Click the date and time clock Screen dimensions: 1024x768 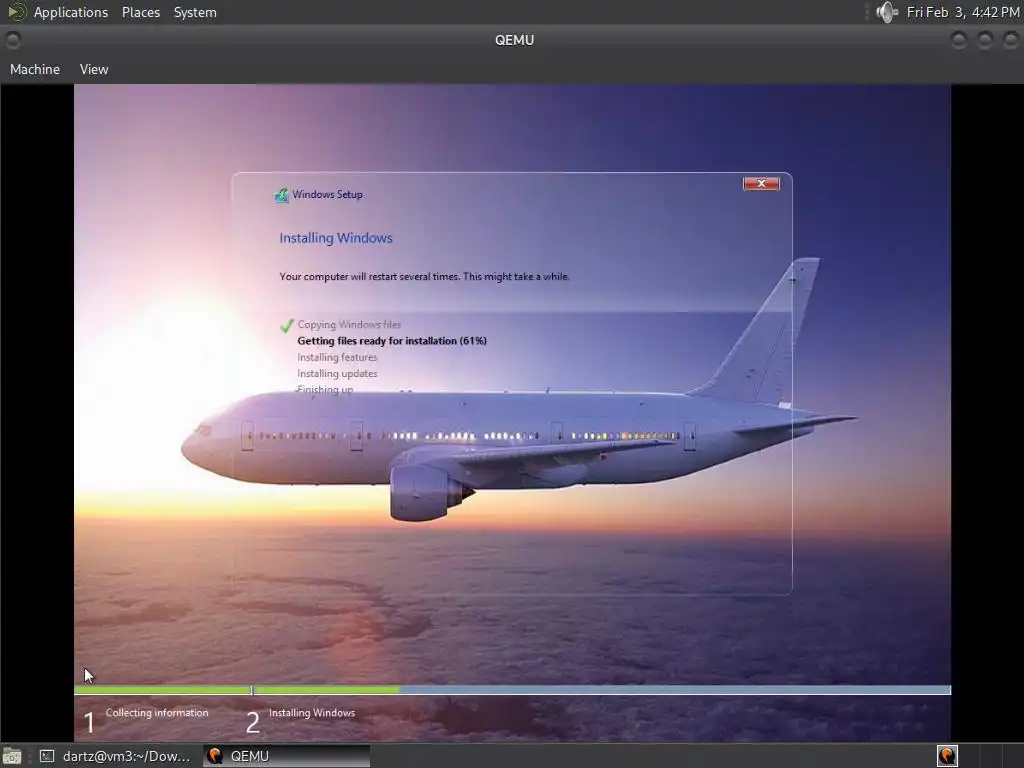coord(963,12)
